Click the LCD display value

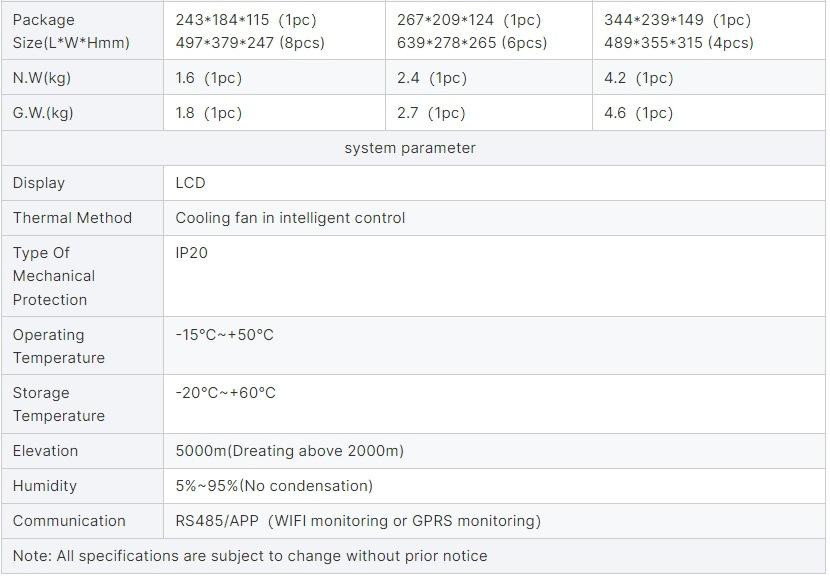click(190, 183)
